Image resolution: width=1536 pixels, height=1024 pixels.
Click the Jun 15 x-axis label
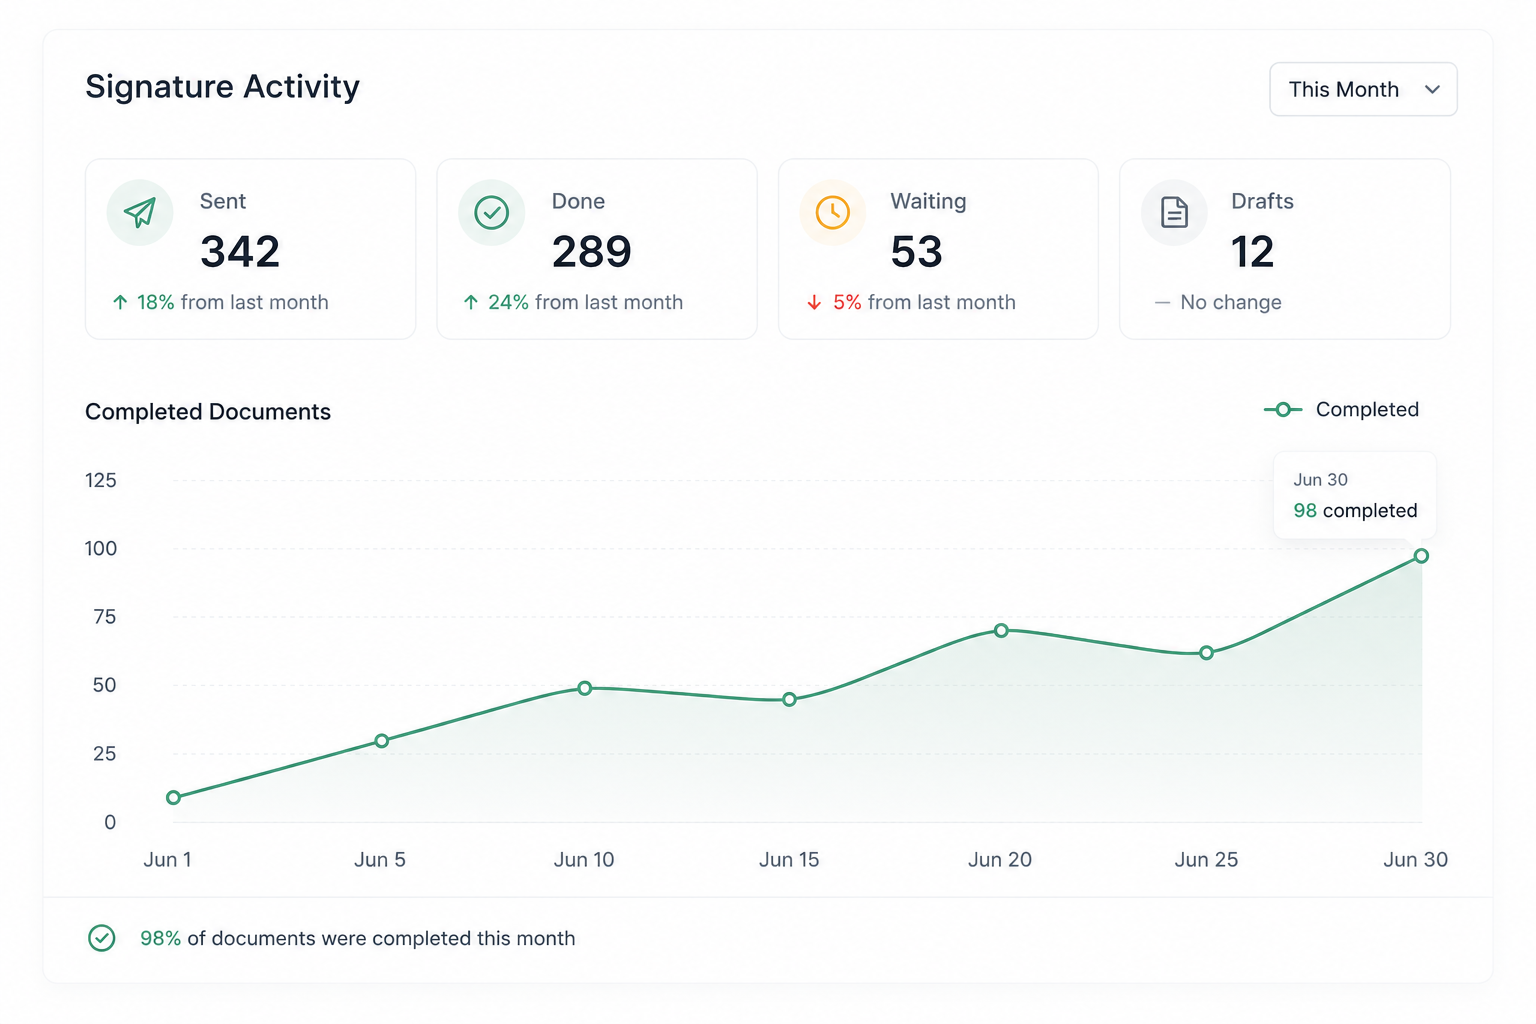tap(789, 860)
